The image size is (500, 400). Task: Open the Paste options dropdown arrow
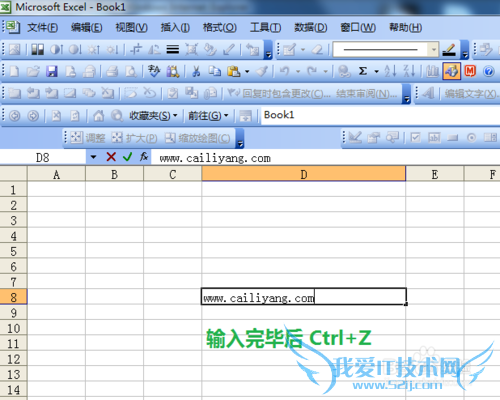click(x=247, y=71)
